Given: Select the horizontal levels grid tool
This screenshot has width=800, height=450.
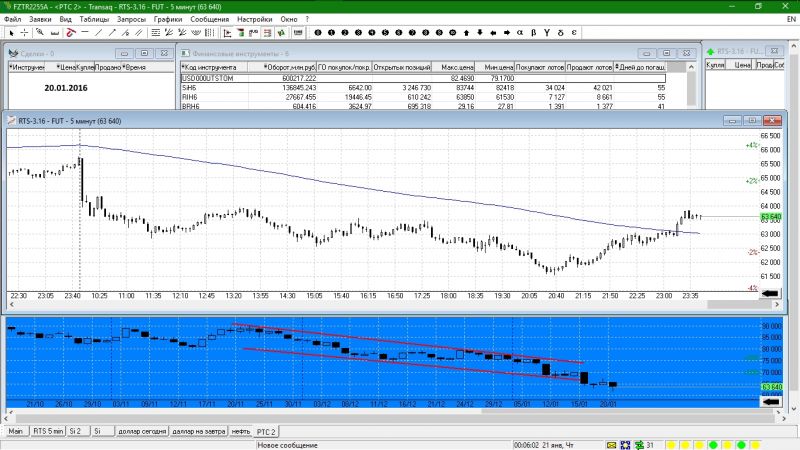Looking at the screenshot, I should pos(156,33).
